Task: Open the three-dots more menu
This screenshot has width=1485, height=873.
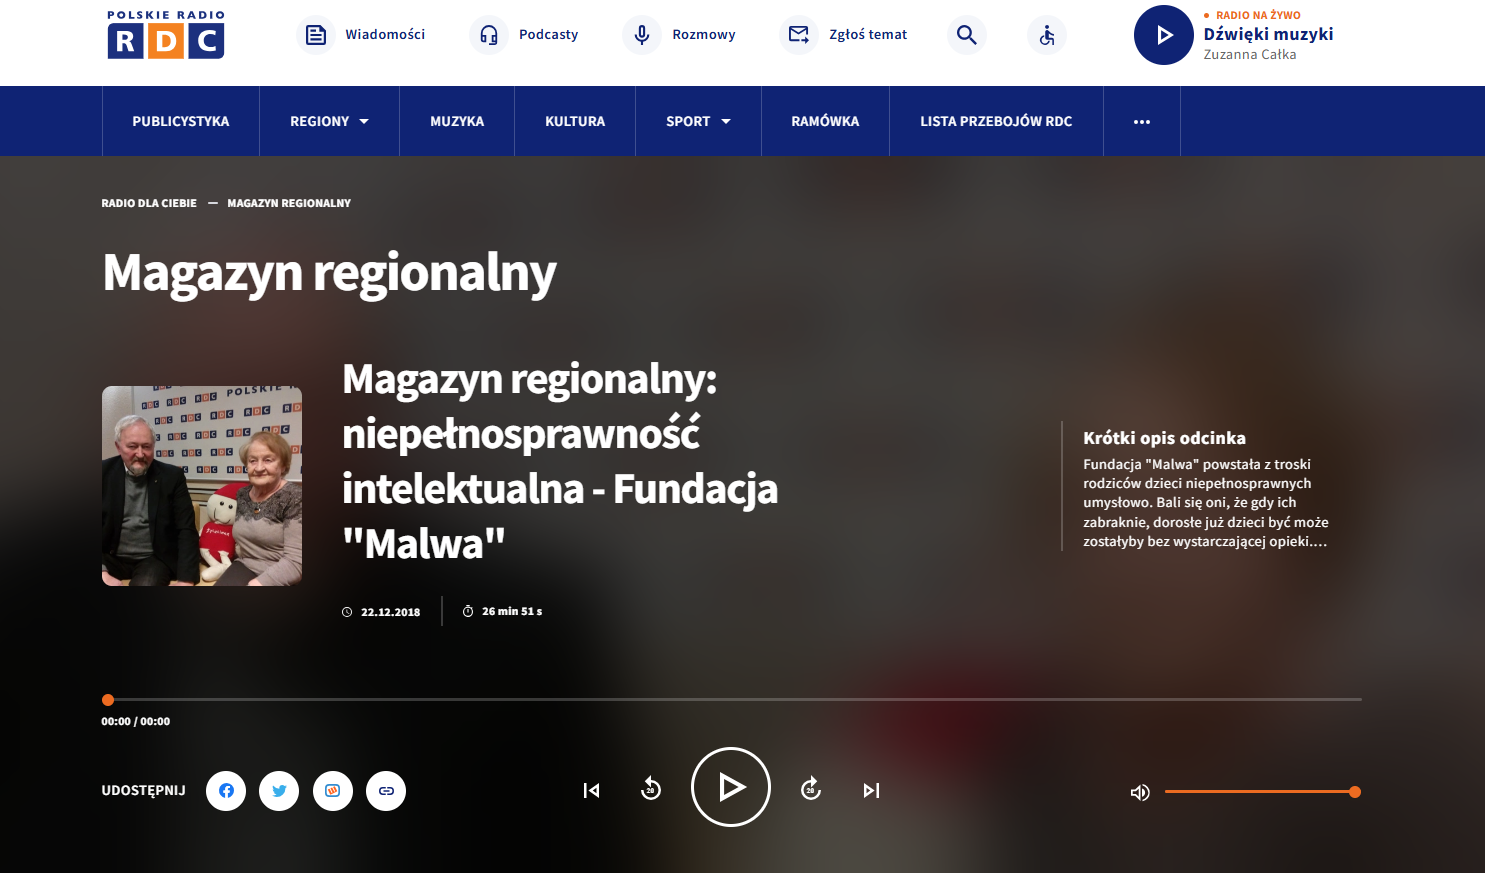Action: (x=1141, y=121)
